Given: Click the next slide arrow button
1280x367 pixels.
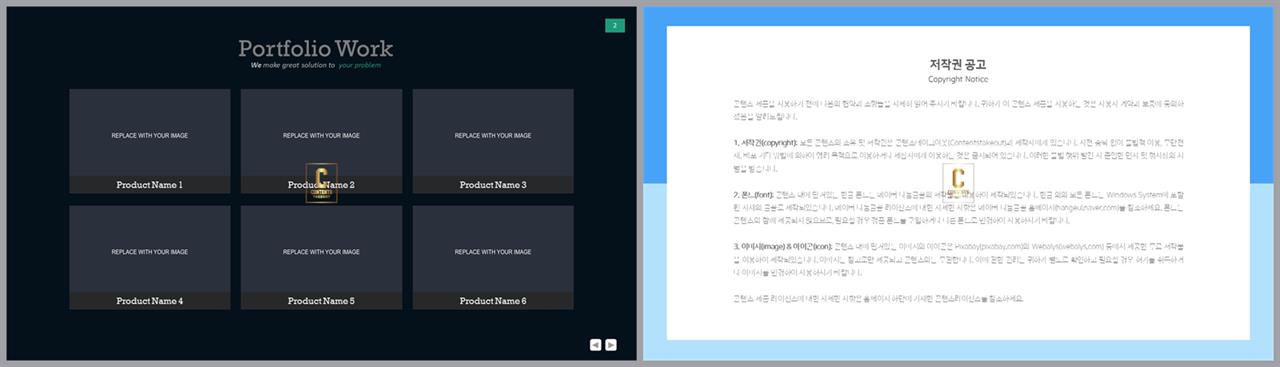Looking at the screenshot, I should [x=611, y=344].
